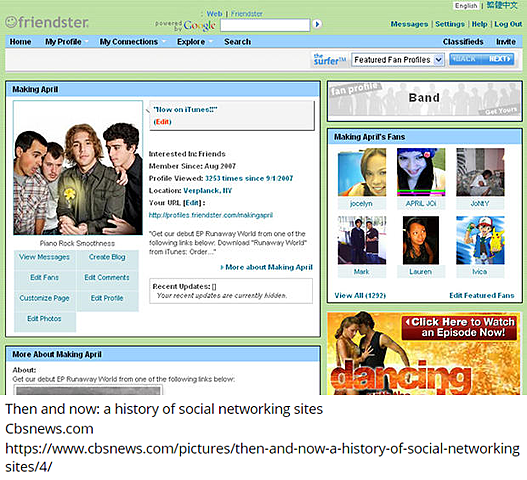527x480 pixels.
Task: Click the APRIL JOI name link
Action: (420, 204)
